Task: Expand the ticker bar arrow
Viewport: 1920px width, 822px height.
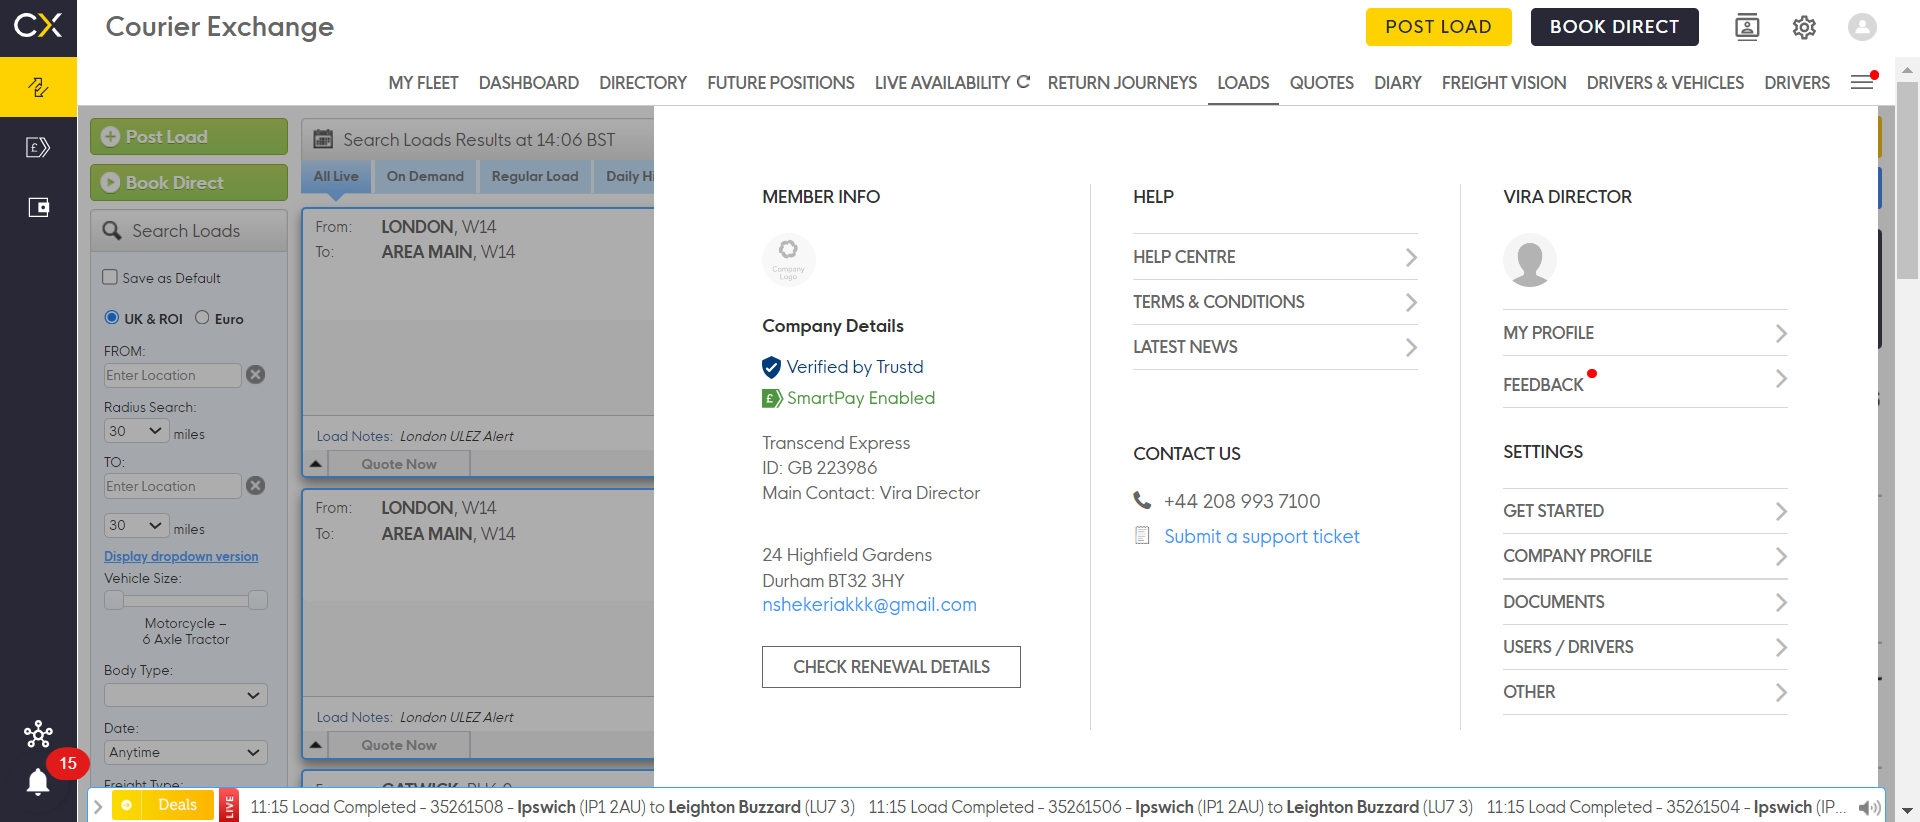Action: tap(98, 806)
